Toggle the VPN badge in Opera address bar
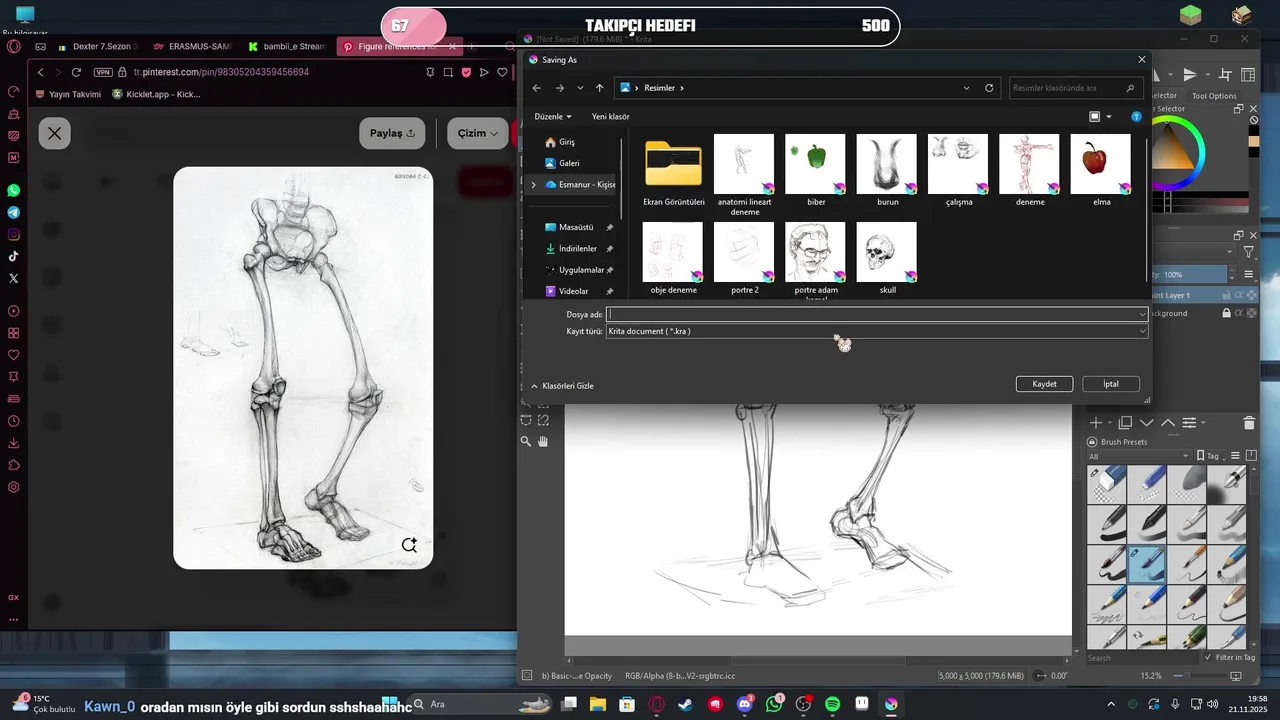Image resolution: width=1280 pixels, height=720 pixels. (103, 72)
